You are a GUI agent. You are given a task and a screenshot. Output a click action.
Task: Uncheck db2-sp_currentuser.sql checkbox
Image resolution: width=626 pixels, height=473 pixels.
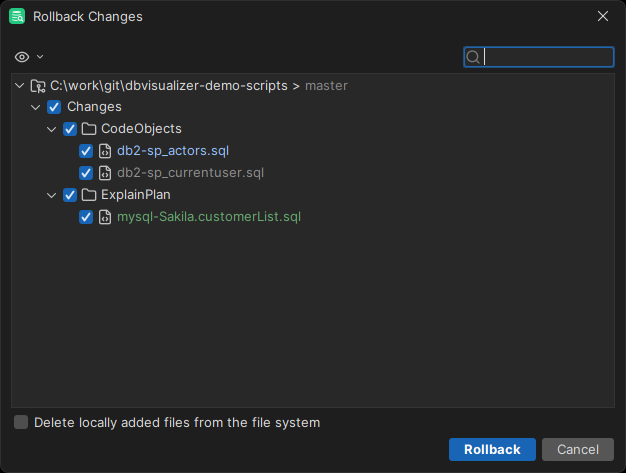86,173
